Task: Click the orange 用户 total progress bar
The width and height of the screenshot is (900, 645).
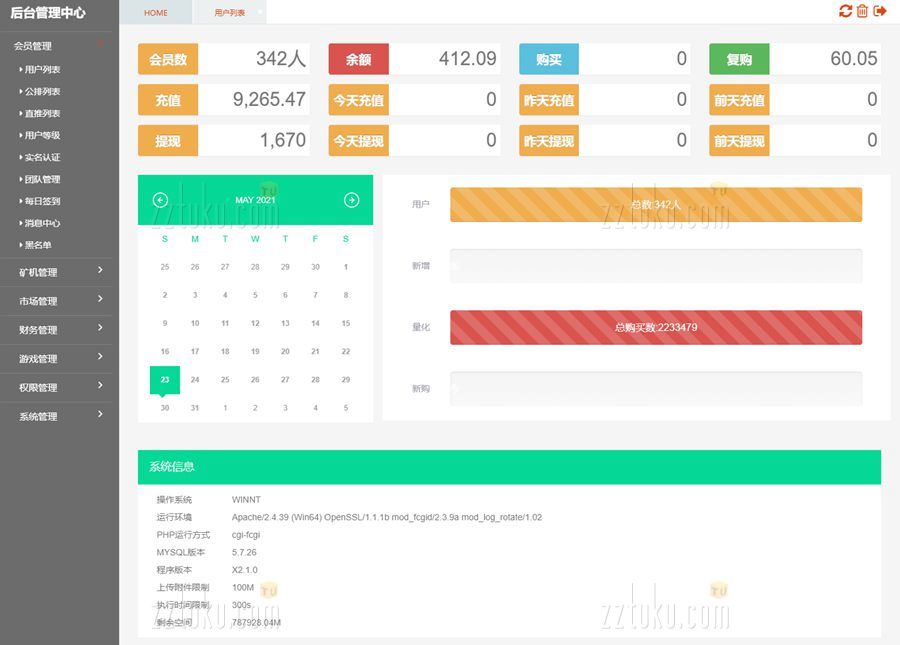Action: [x=655, y=205]
